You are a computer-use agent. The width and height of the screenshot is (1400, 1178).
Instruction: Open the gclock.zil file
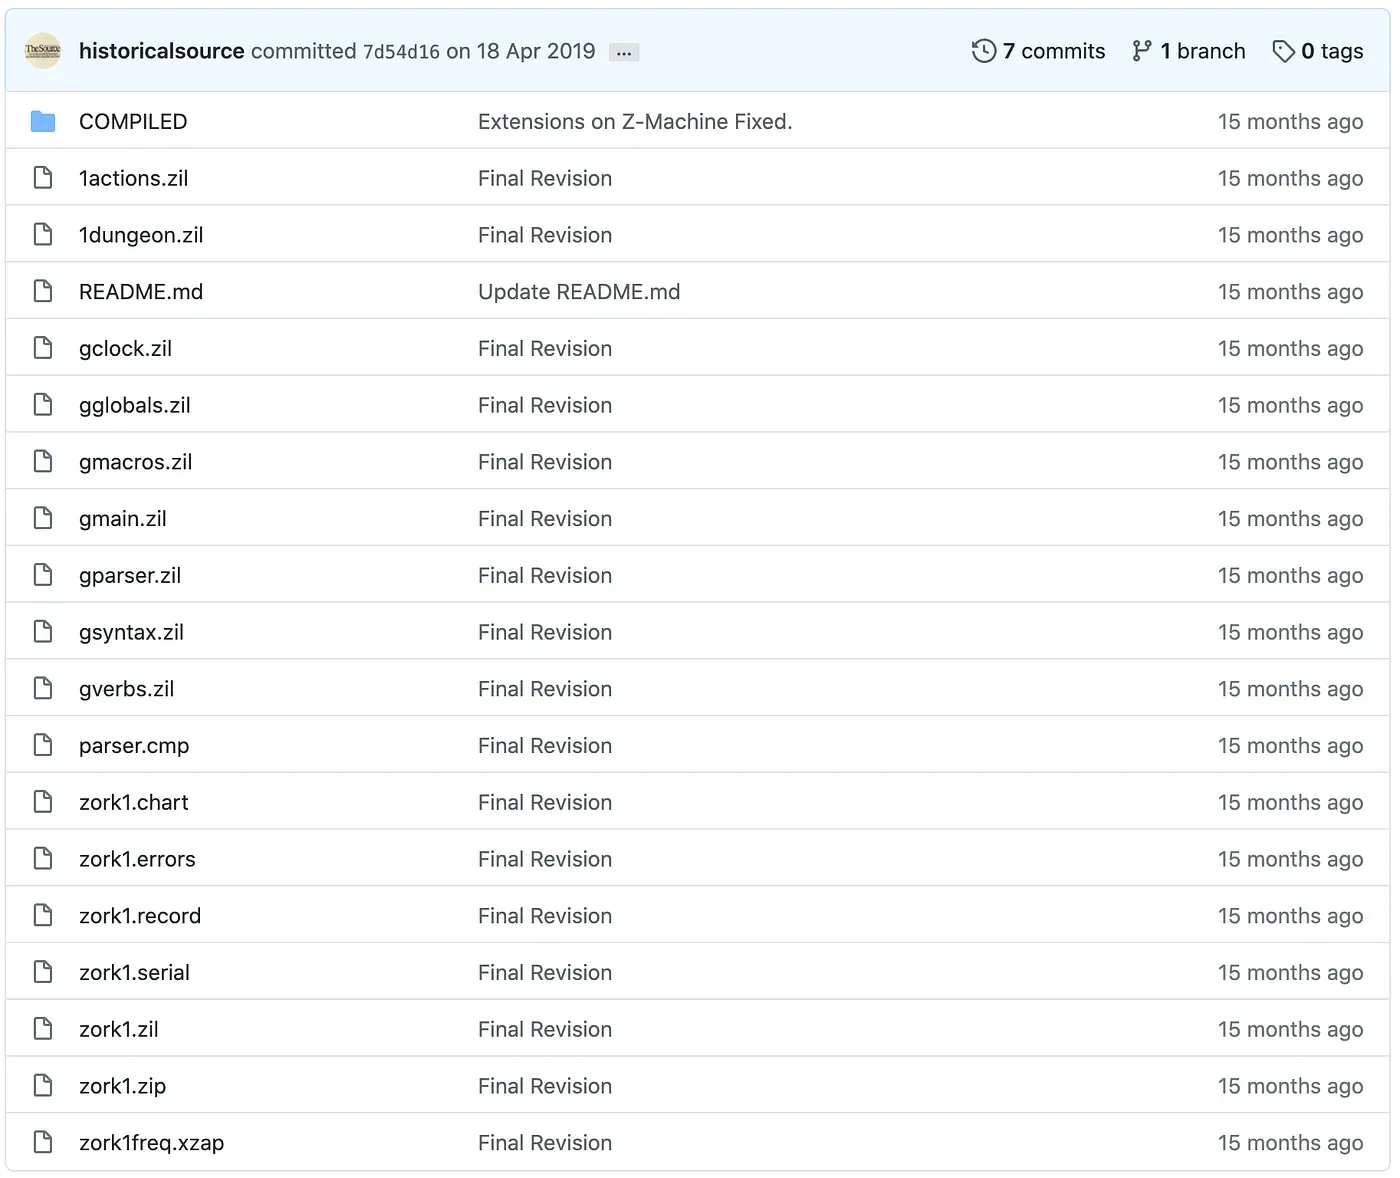(126, 349)
